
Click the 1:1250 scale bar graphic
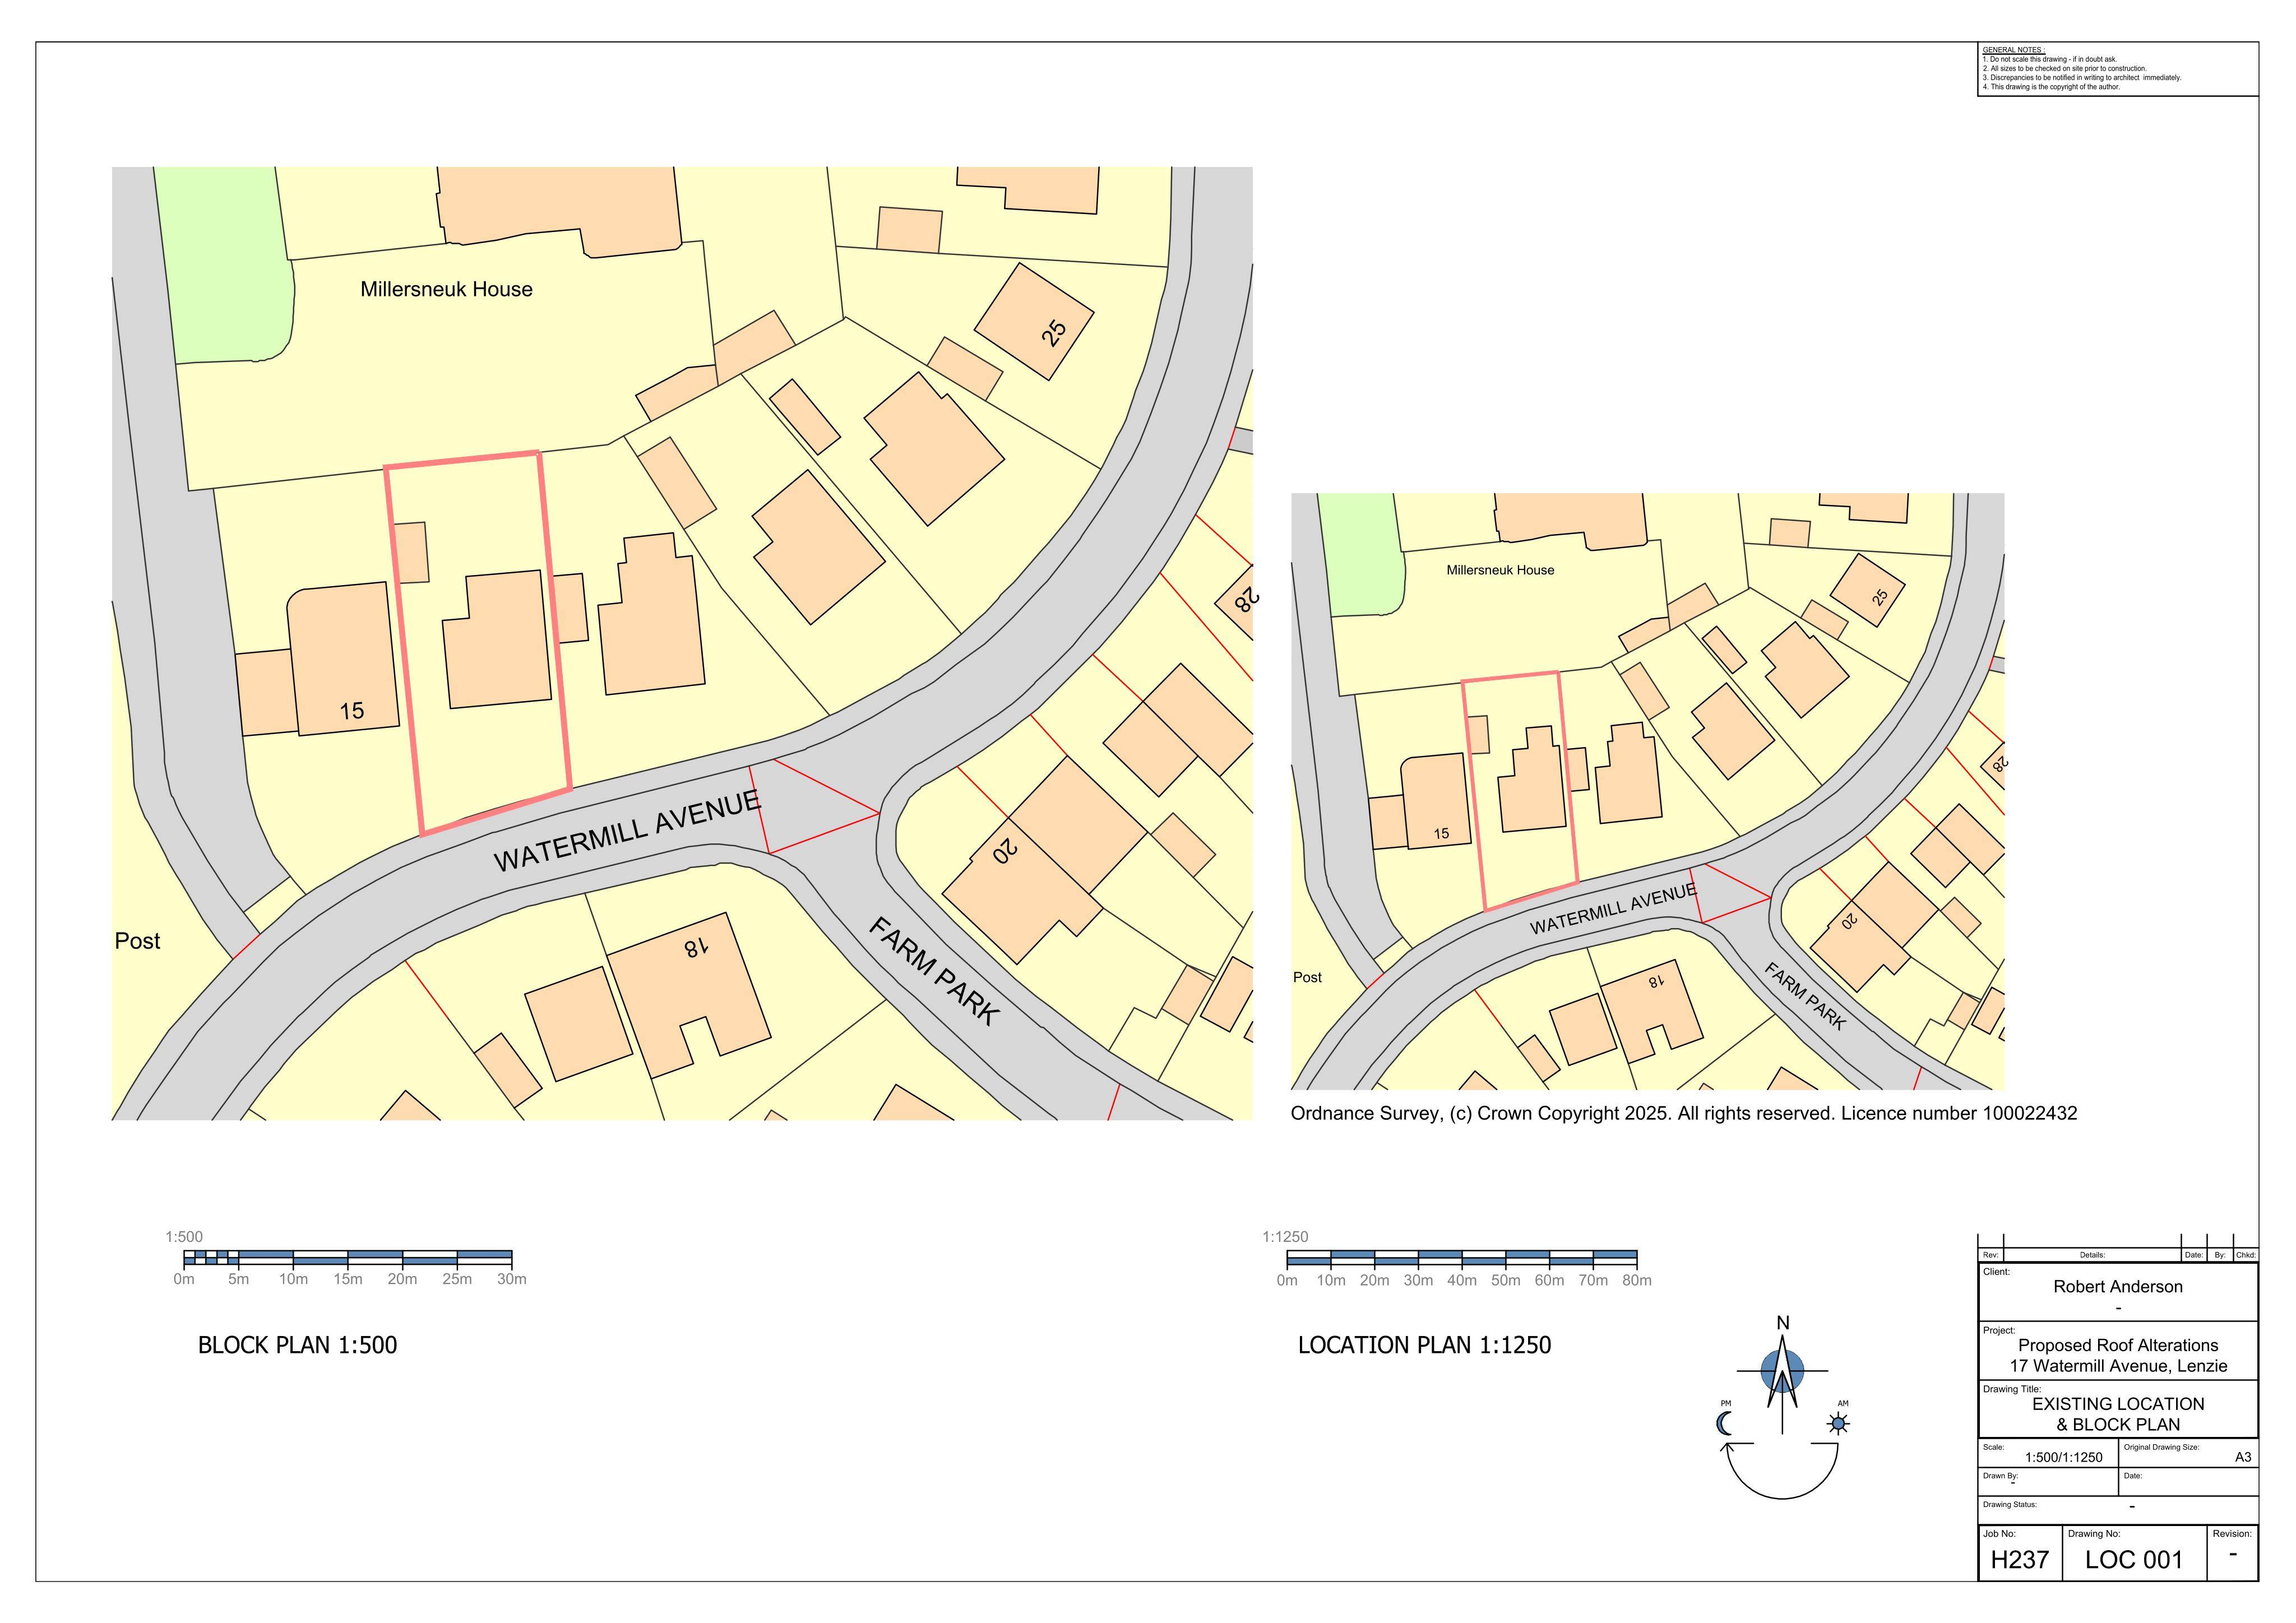coord(1462,1258)
